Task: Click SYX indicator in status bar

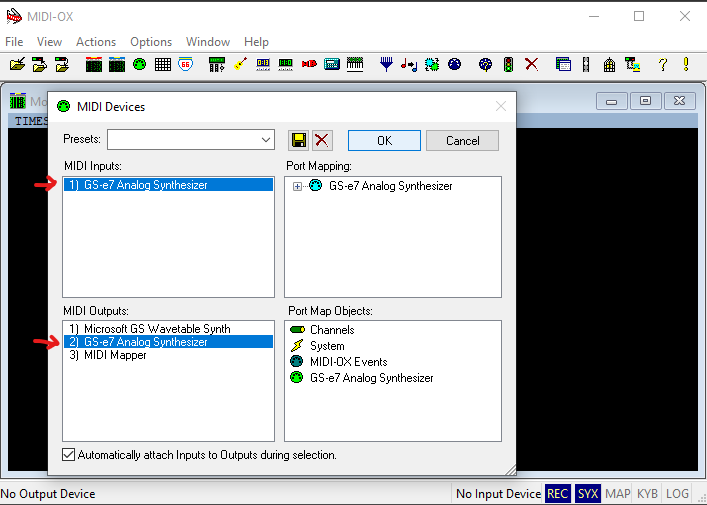Action: click(x=588, y=494)
